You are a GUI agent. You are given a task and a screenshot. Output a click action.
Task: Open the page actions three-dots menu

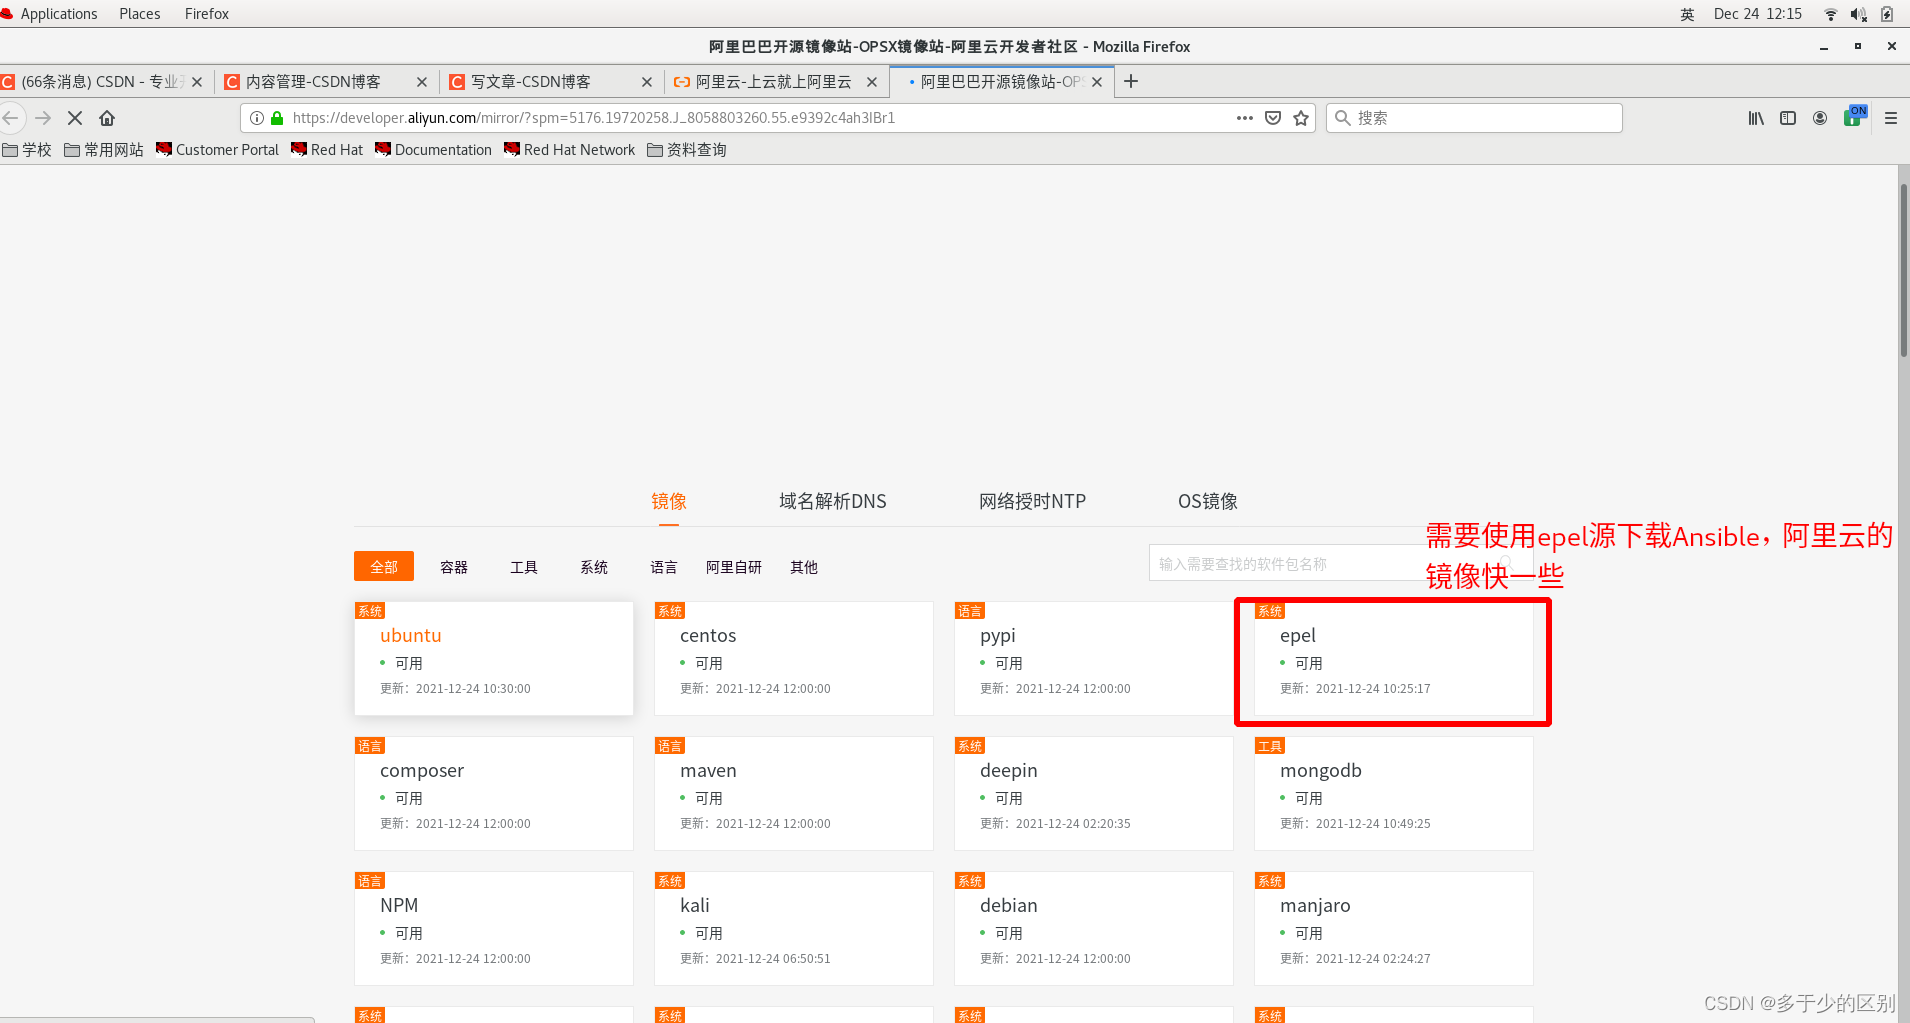click(1245, 118)
